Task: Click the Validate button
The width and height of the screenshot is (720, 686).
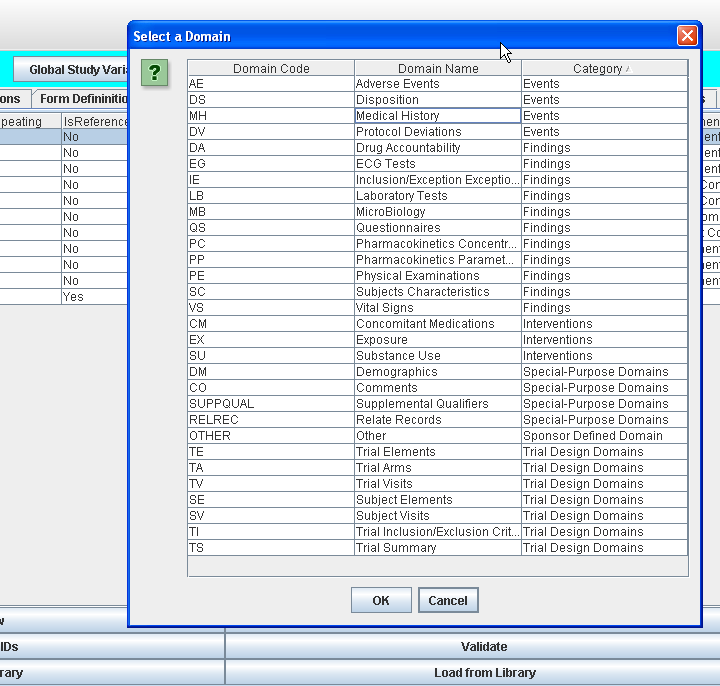Action: point(484,647)
